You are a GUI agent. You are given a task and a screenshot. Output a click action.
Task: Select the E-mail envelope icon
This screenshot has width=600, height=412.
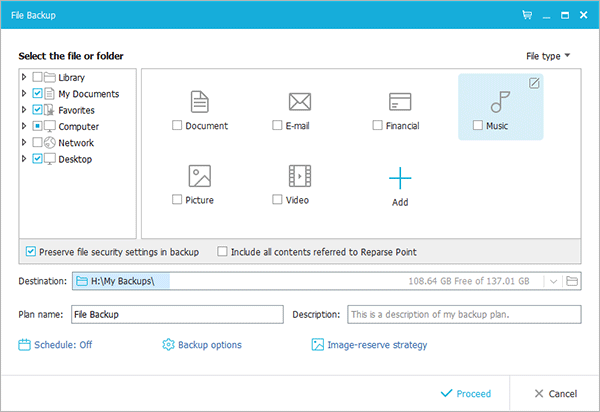(299, 102)
